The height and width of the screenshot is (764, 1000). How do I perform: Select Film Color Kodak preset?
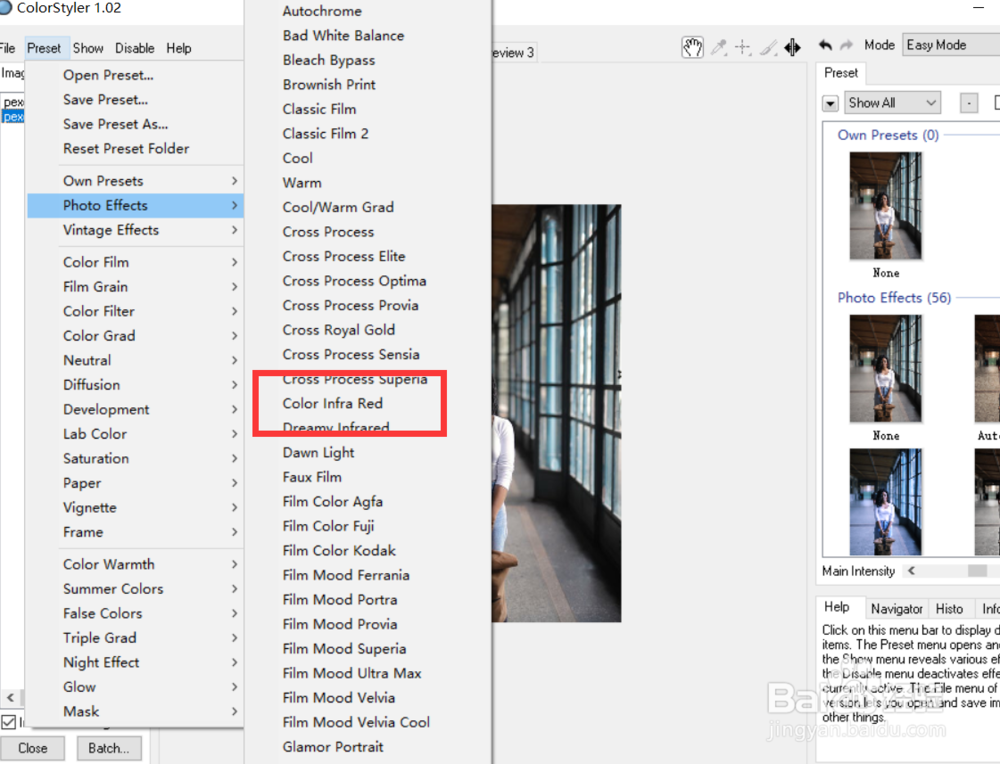339,551
